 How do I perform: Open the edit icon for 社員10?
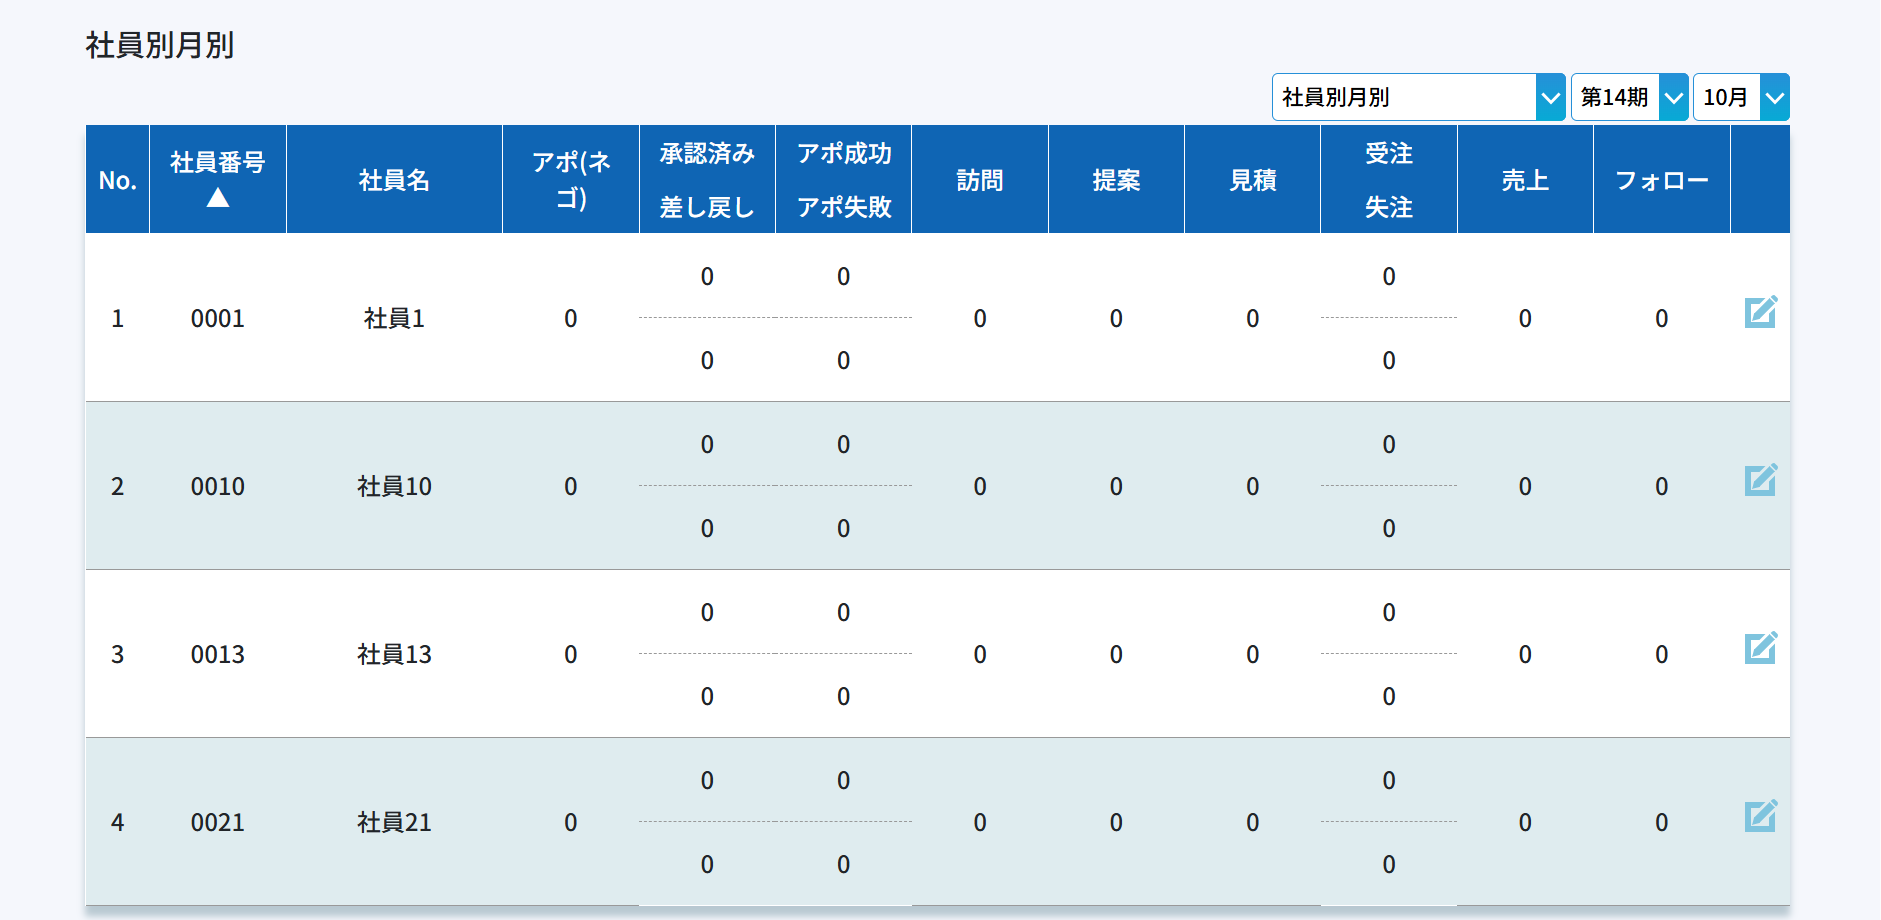click(1760, 481)
